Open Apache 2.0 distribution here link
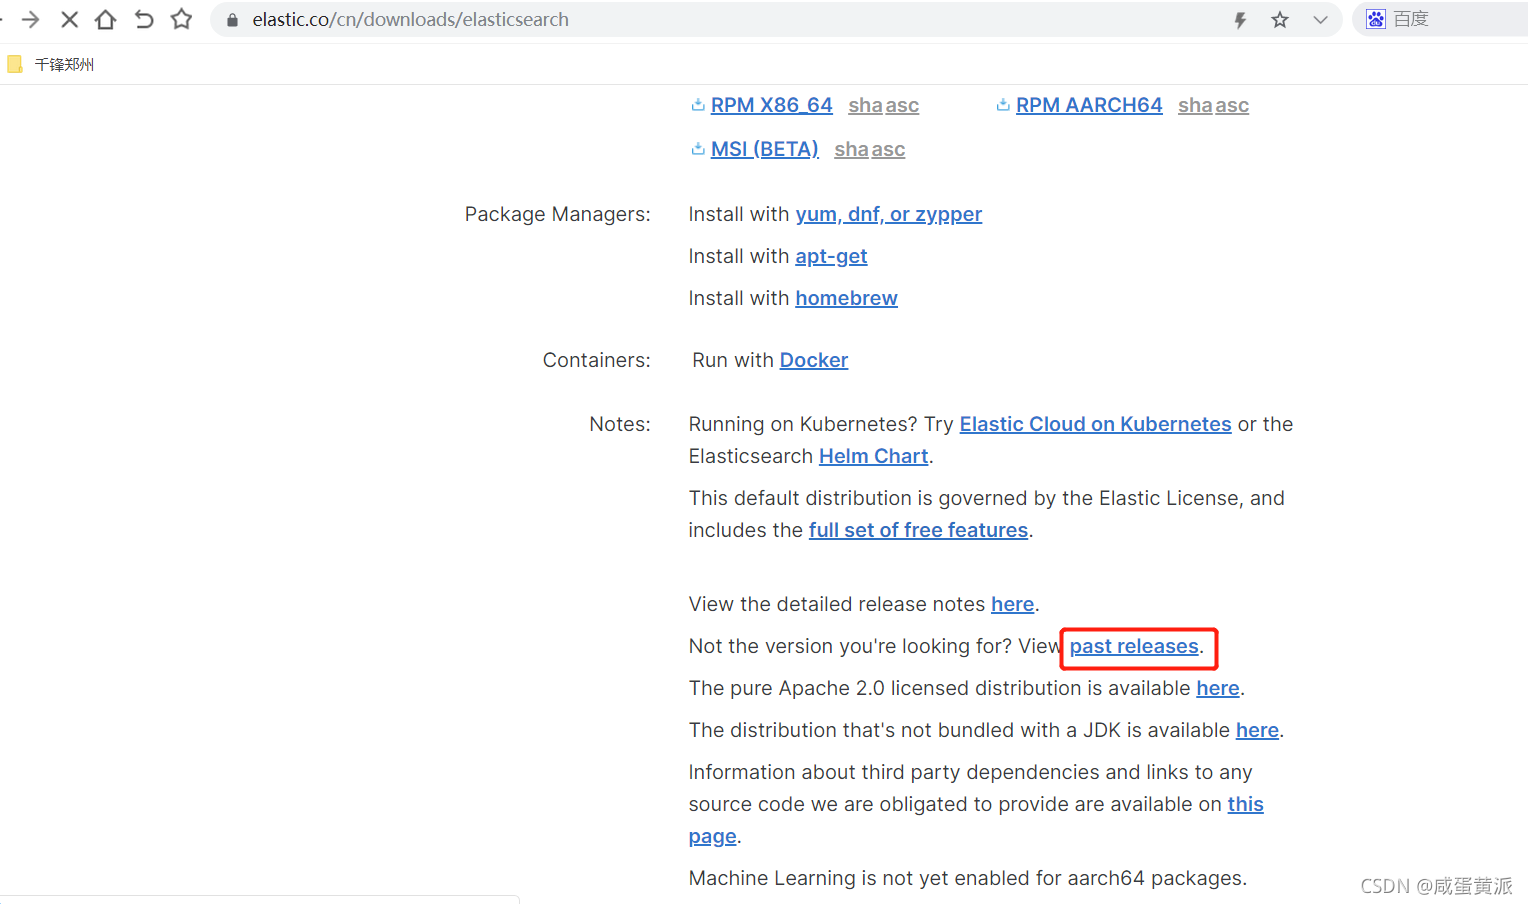 click(1217, 688)
